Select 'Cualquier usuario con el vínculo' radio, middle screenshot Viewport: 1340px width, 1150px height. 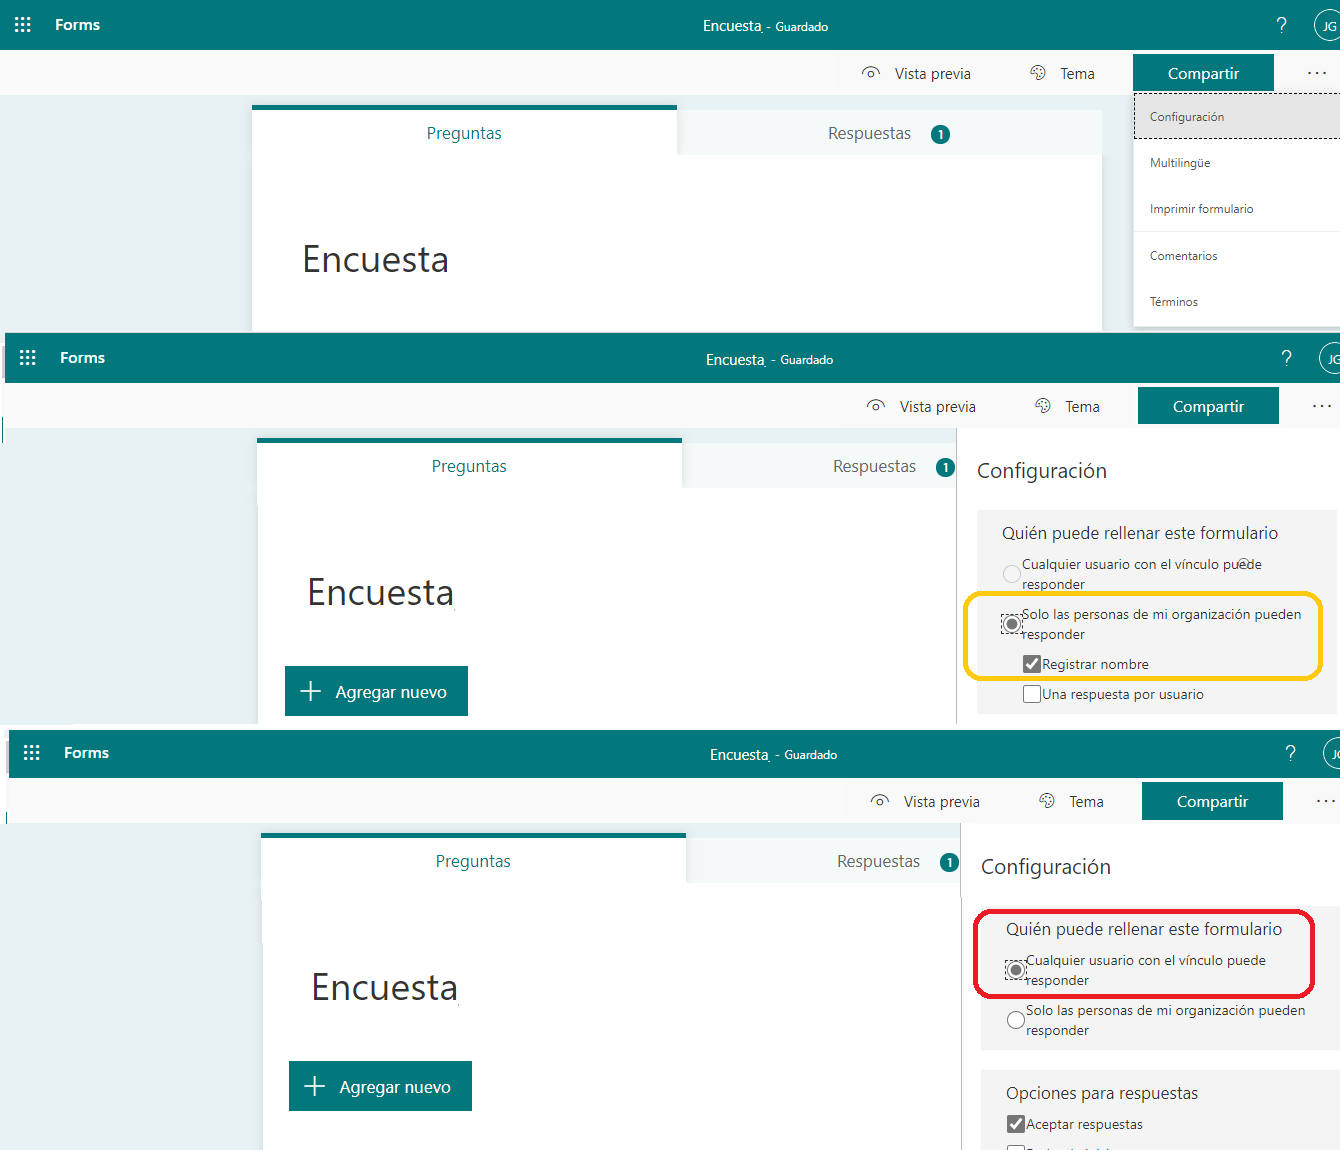pos(1012,574)
